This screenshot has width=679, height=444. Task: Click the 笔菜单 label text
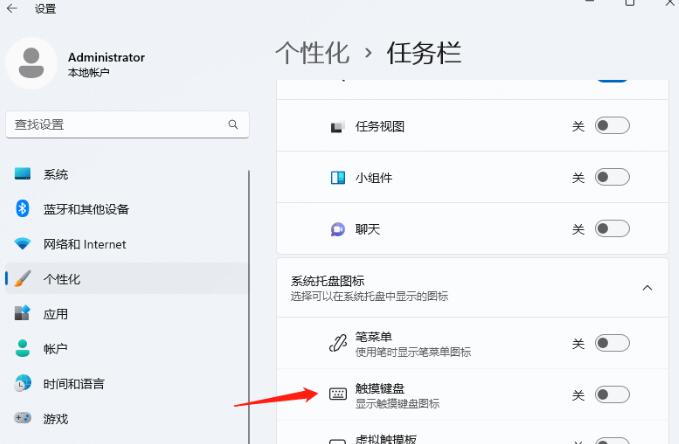point(374,337)
